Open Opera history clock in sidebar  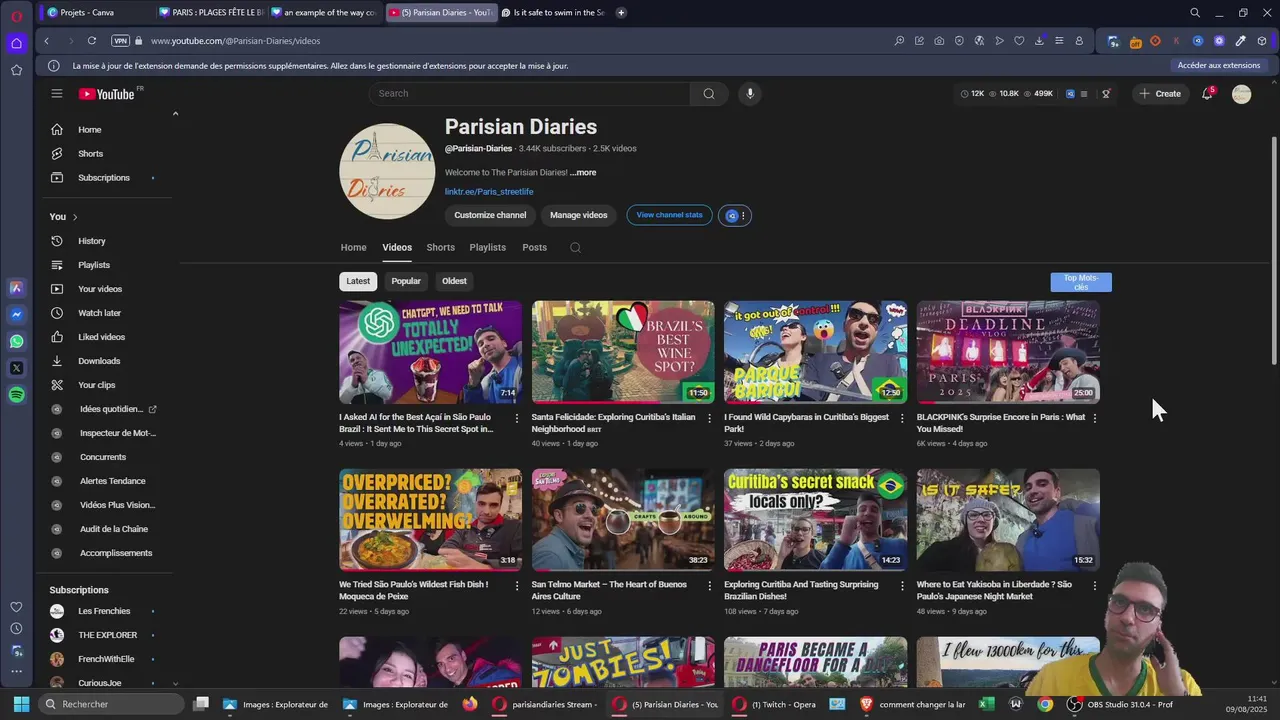pos(16,628)
